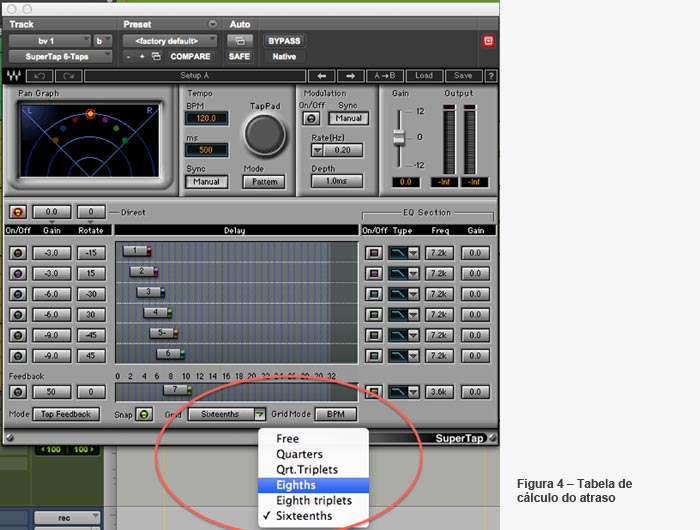Image resolution: width=700 pixels, height=530 pixels.
Task: Toggle the Feedback on/off button
Action: [x=18, y=392]
